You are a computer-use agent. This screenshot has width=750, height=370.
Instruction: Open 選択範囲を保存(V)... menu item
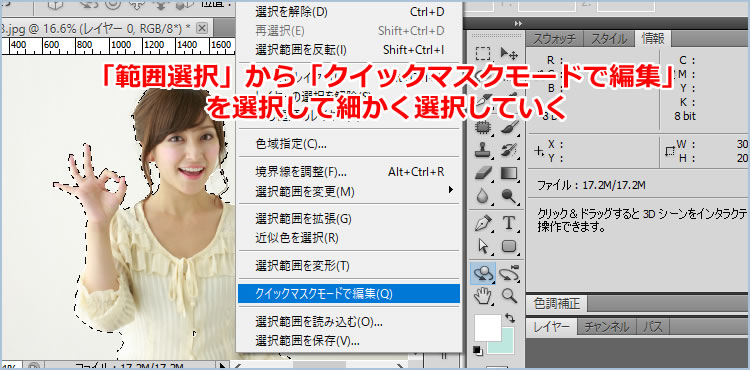click(349, 340)
